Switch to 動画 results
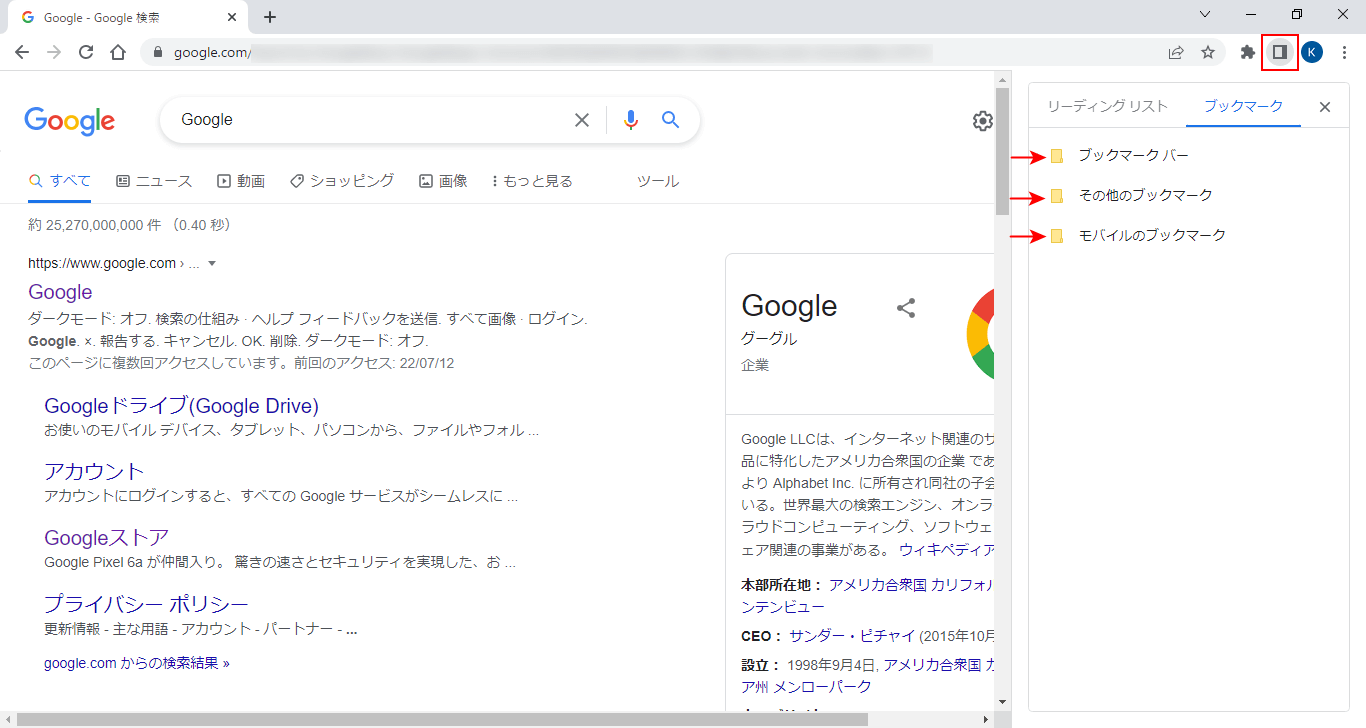 tap(241, 181)
